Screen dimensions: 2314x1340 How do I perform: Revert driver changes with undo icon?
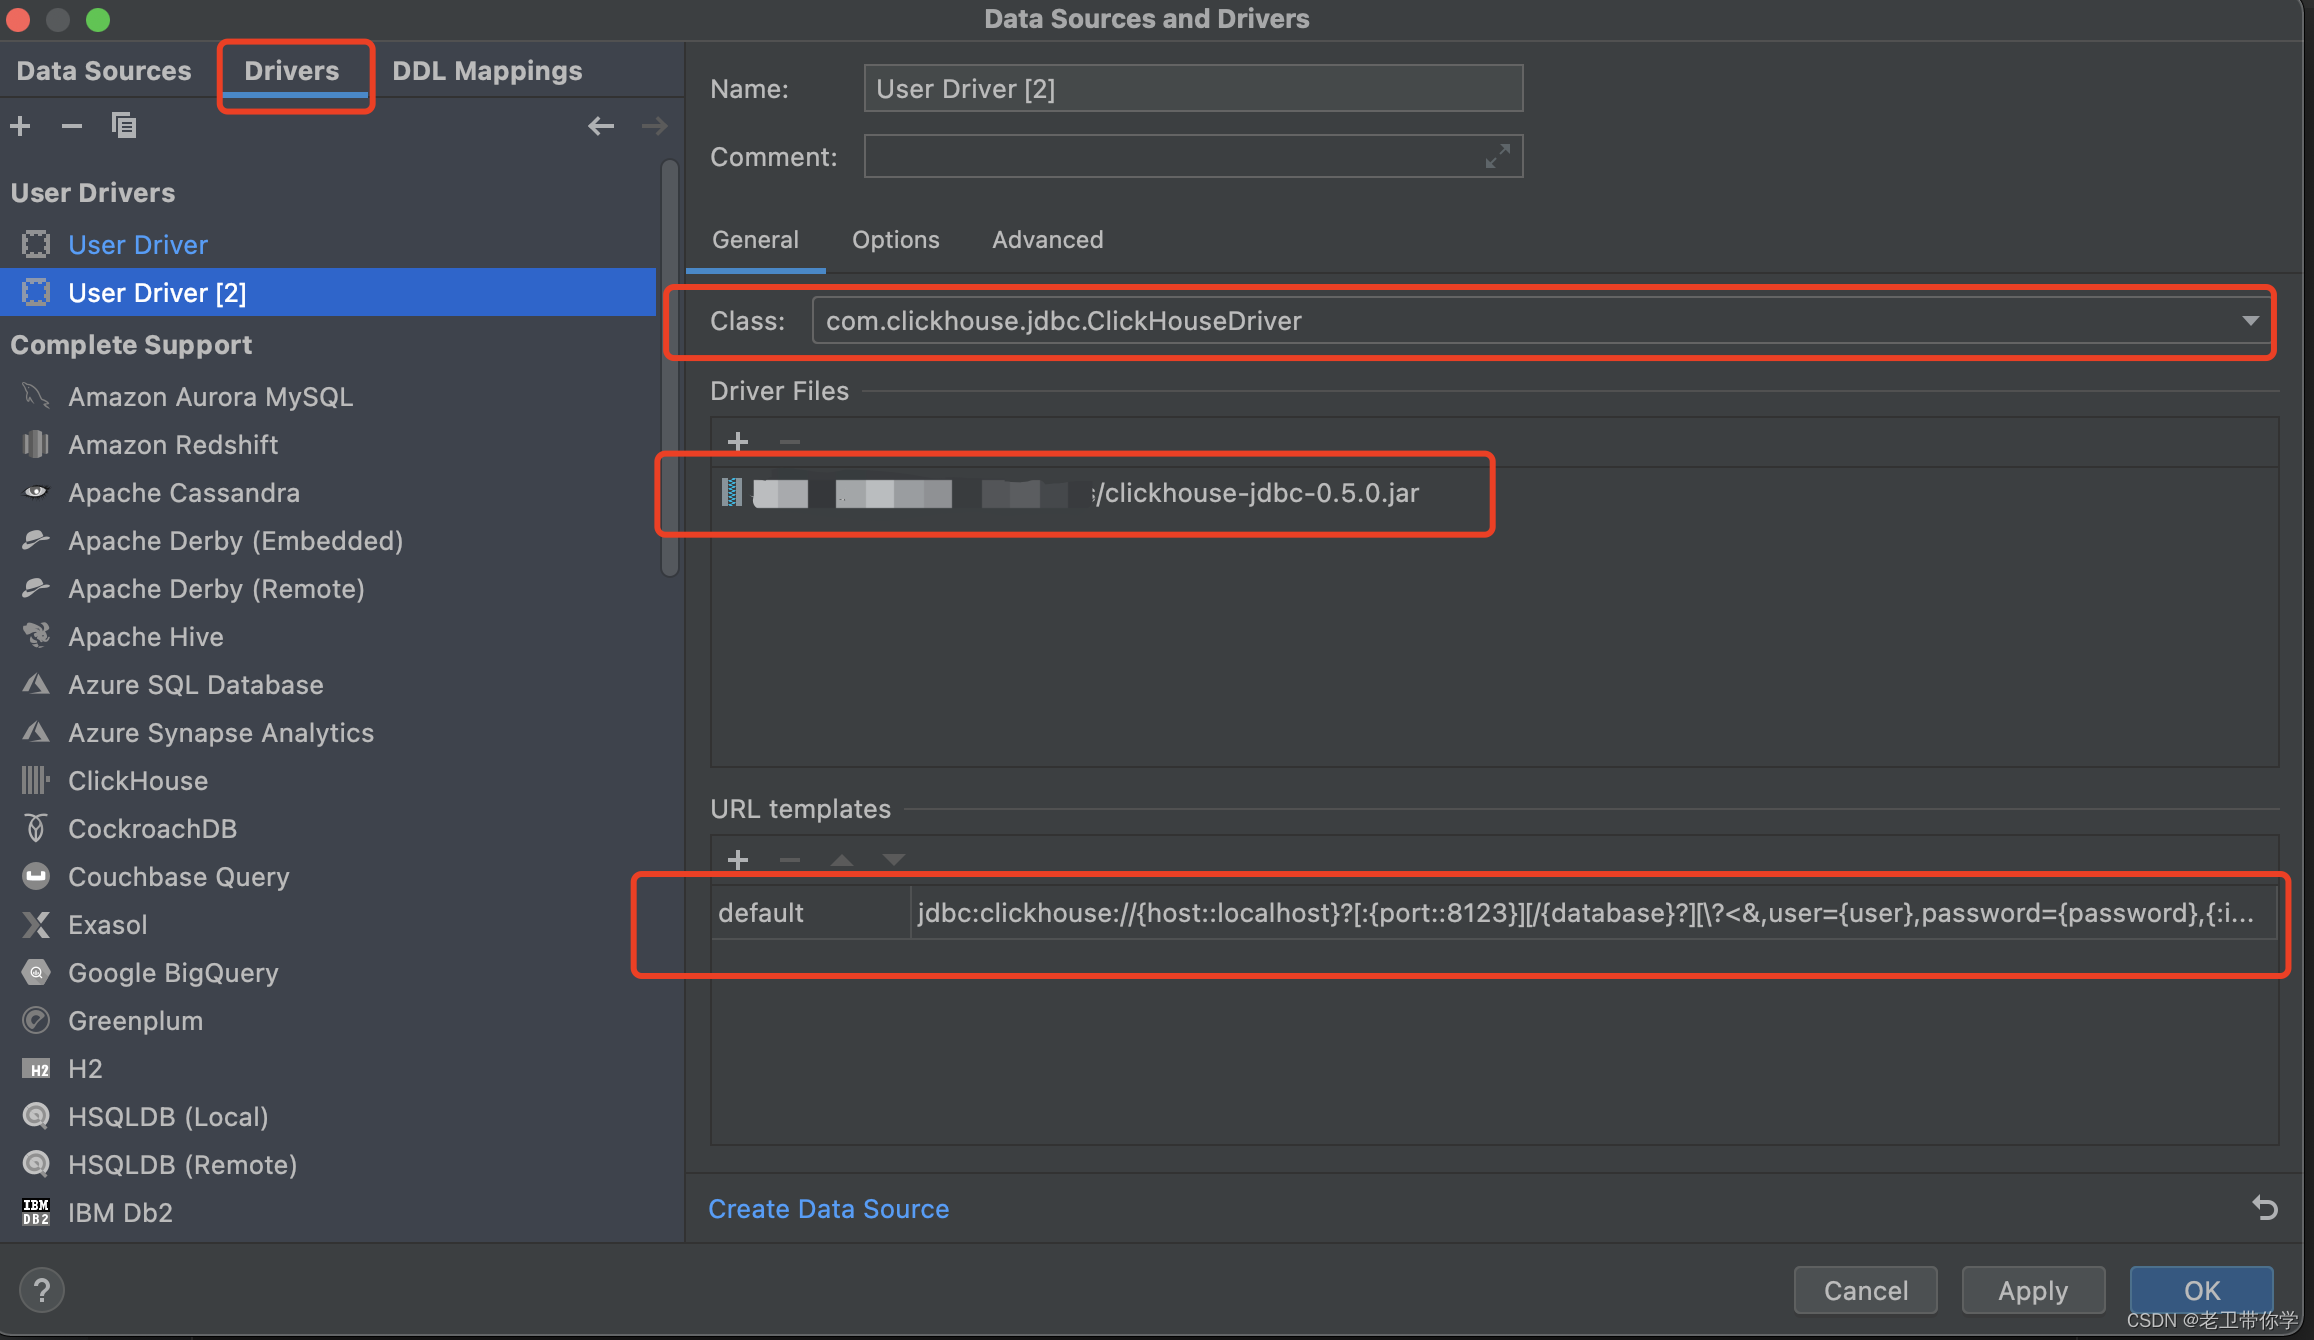click(x=2265, y=1208)
